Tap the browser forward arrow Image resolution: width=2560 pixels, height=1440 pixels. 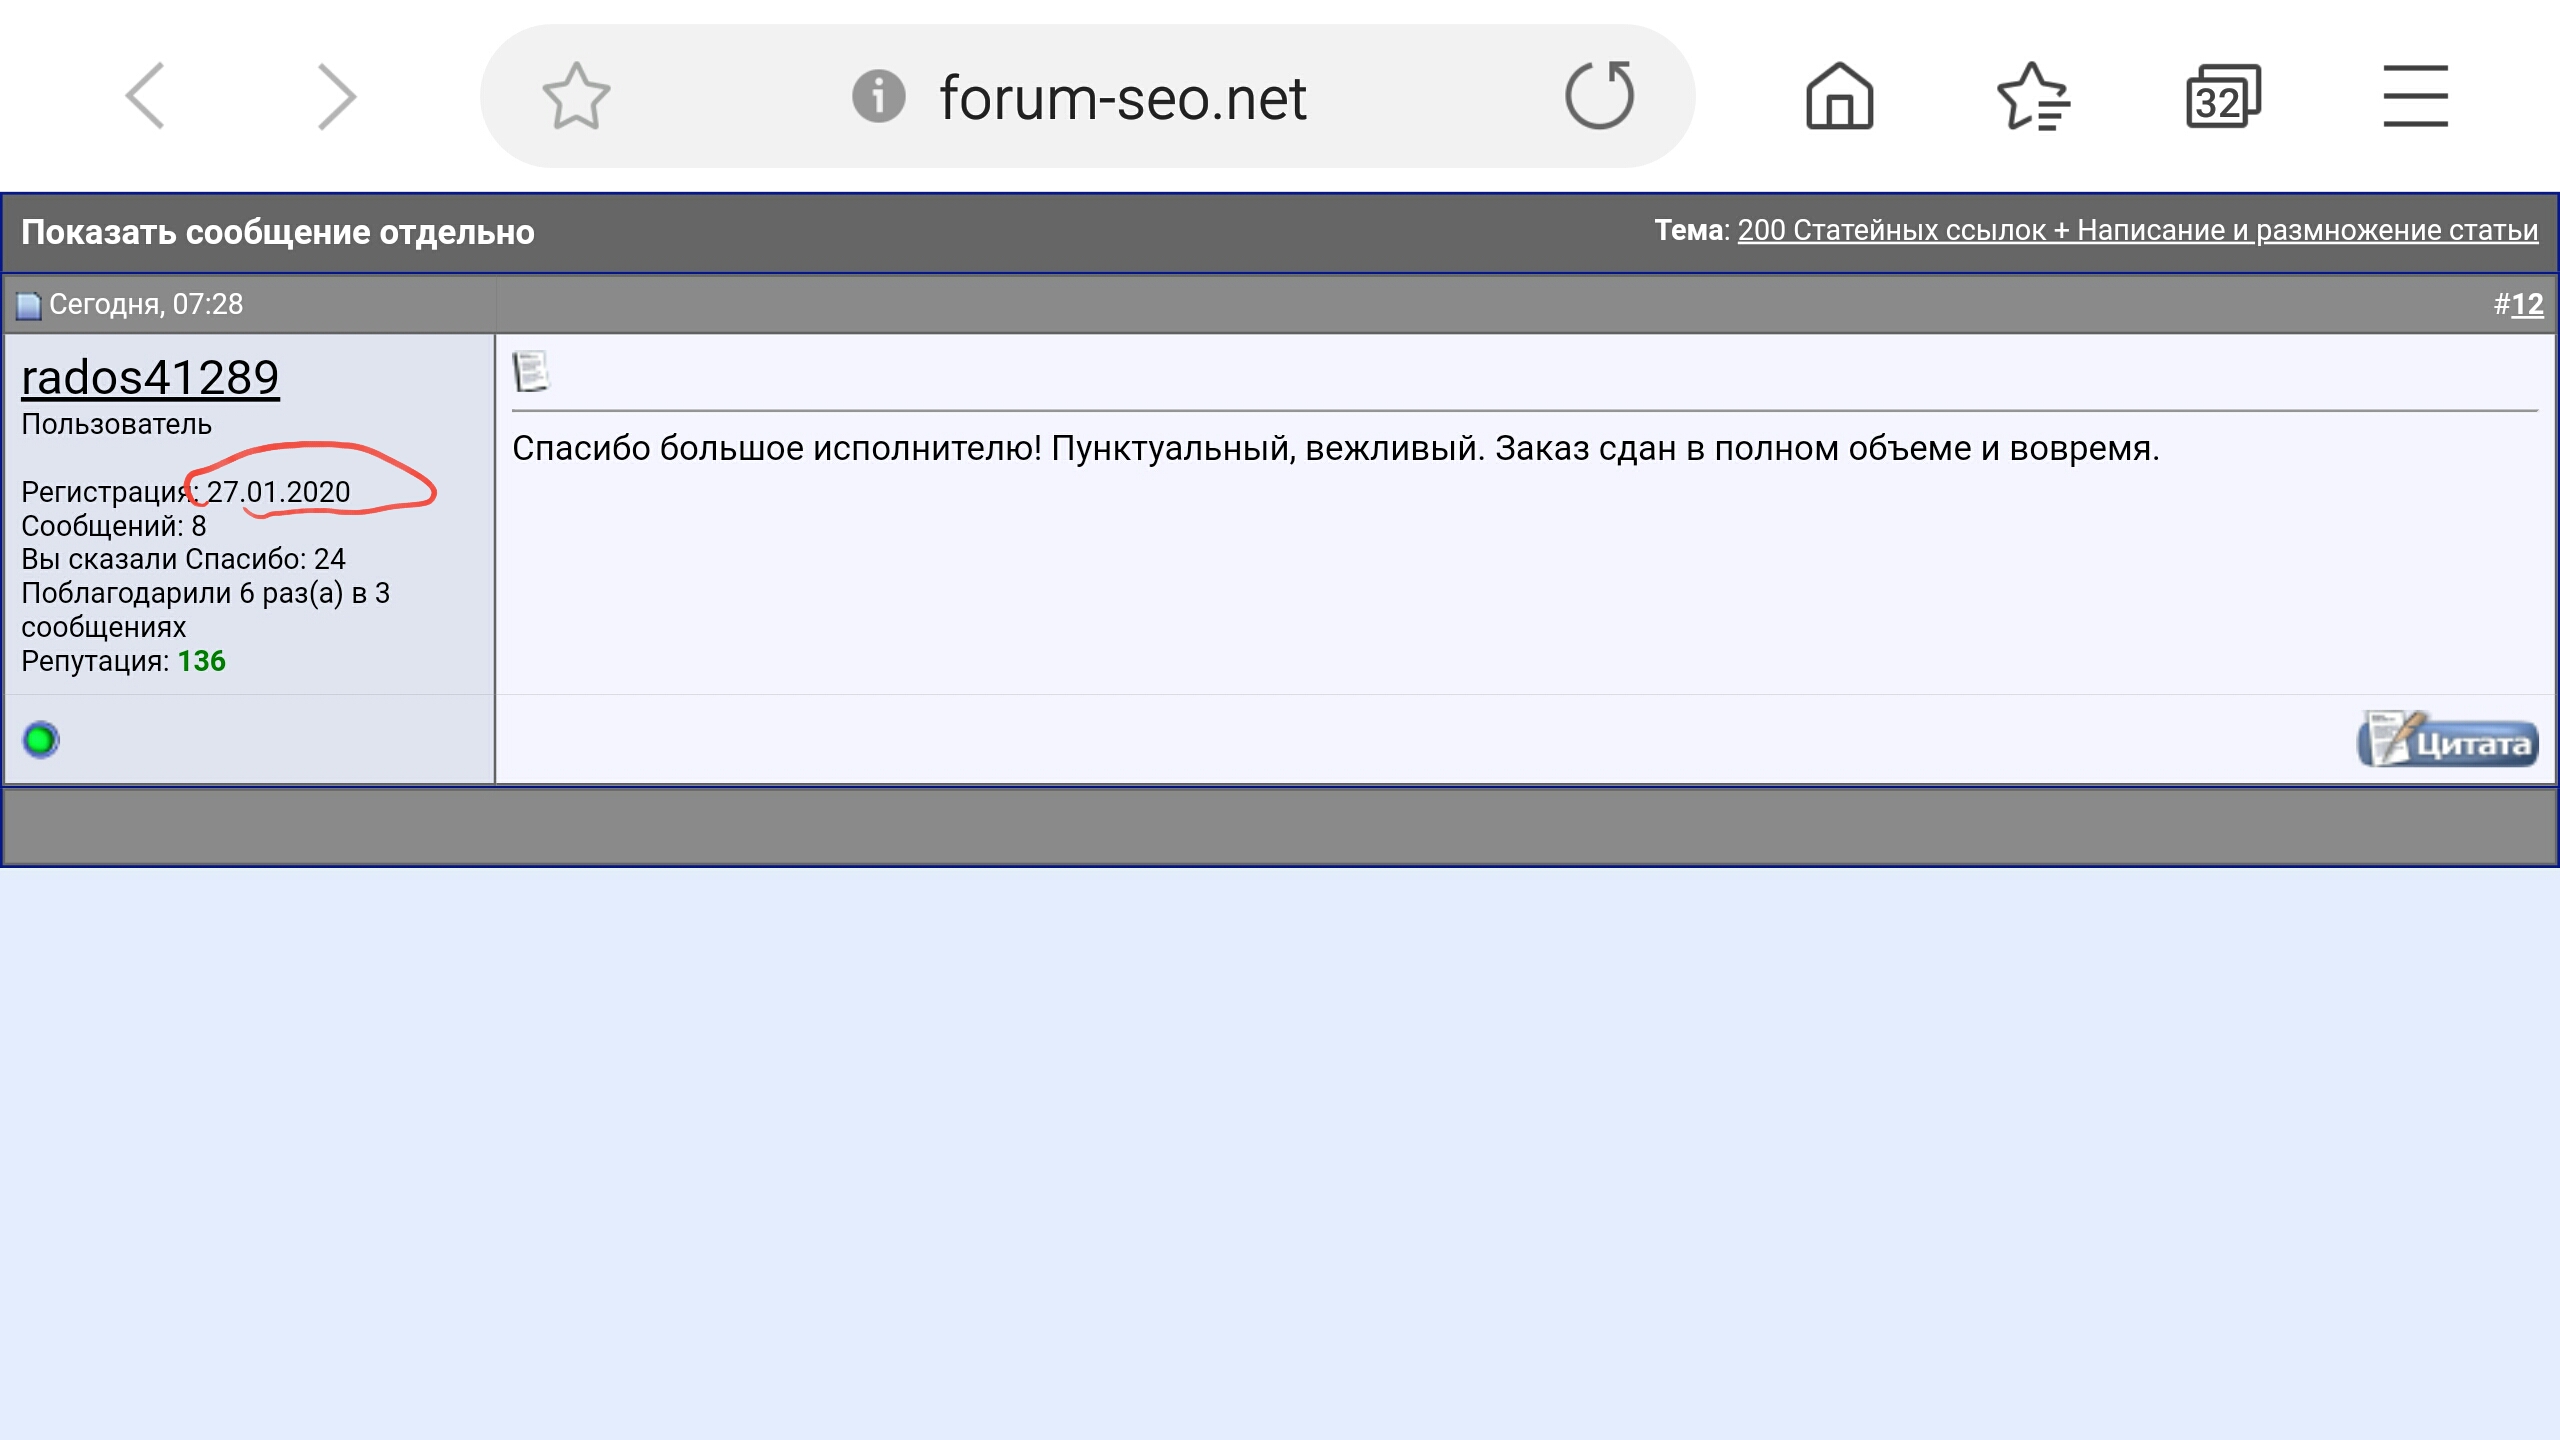coord(336,97)
